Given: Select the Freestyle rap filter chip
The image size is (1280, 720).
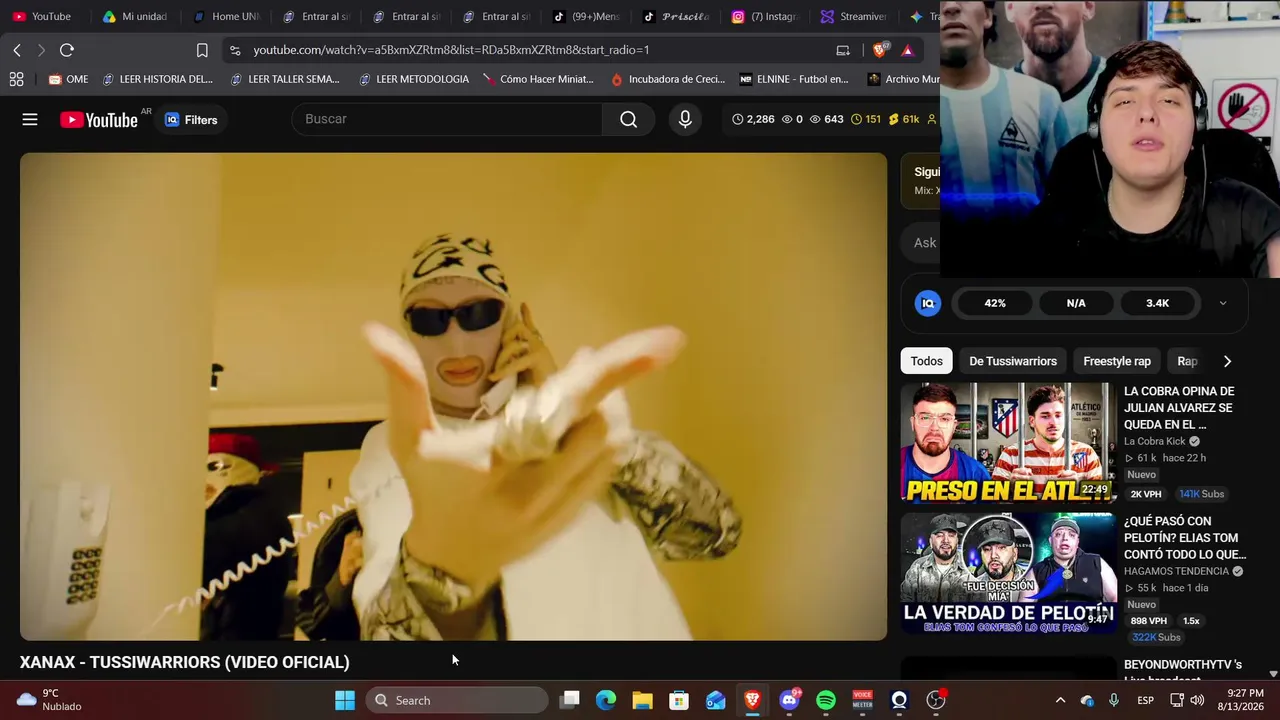Looking at the screenshot, I should [1117, 361].
